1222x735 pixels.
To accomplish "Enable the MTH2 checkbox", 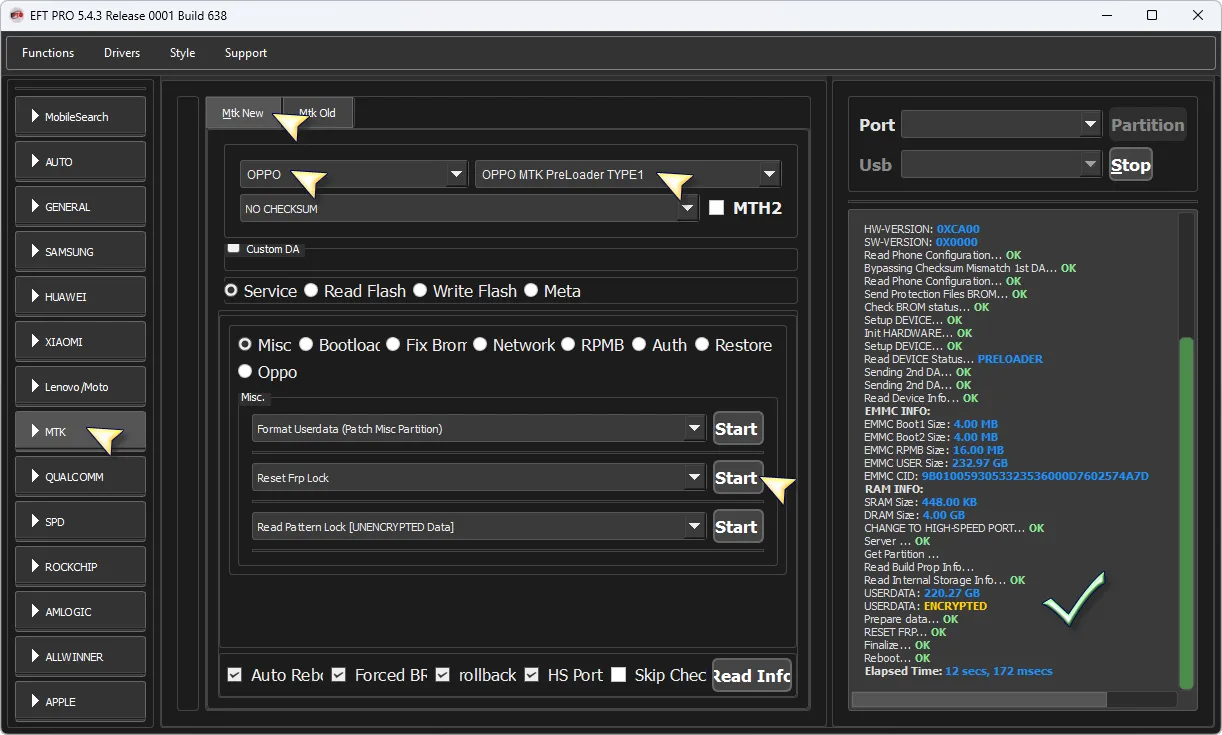I will (x=716, y=208).
